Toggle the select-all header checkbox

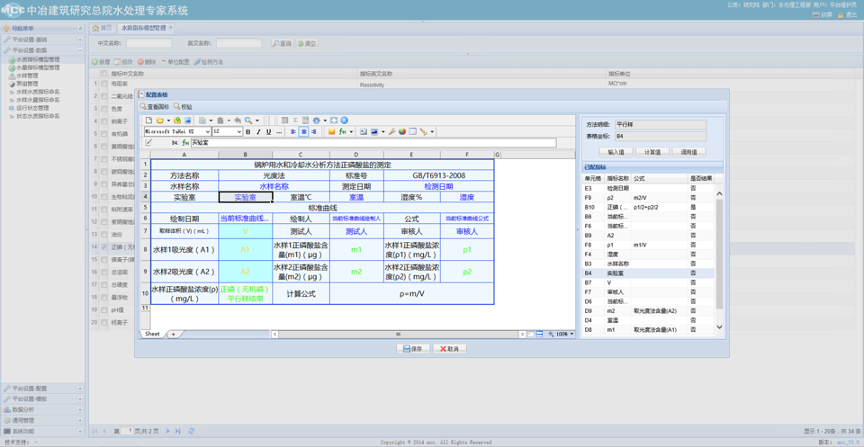pyautogui.click(x=104, y=74)
